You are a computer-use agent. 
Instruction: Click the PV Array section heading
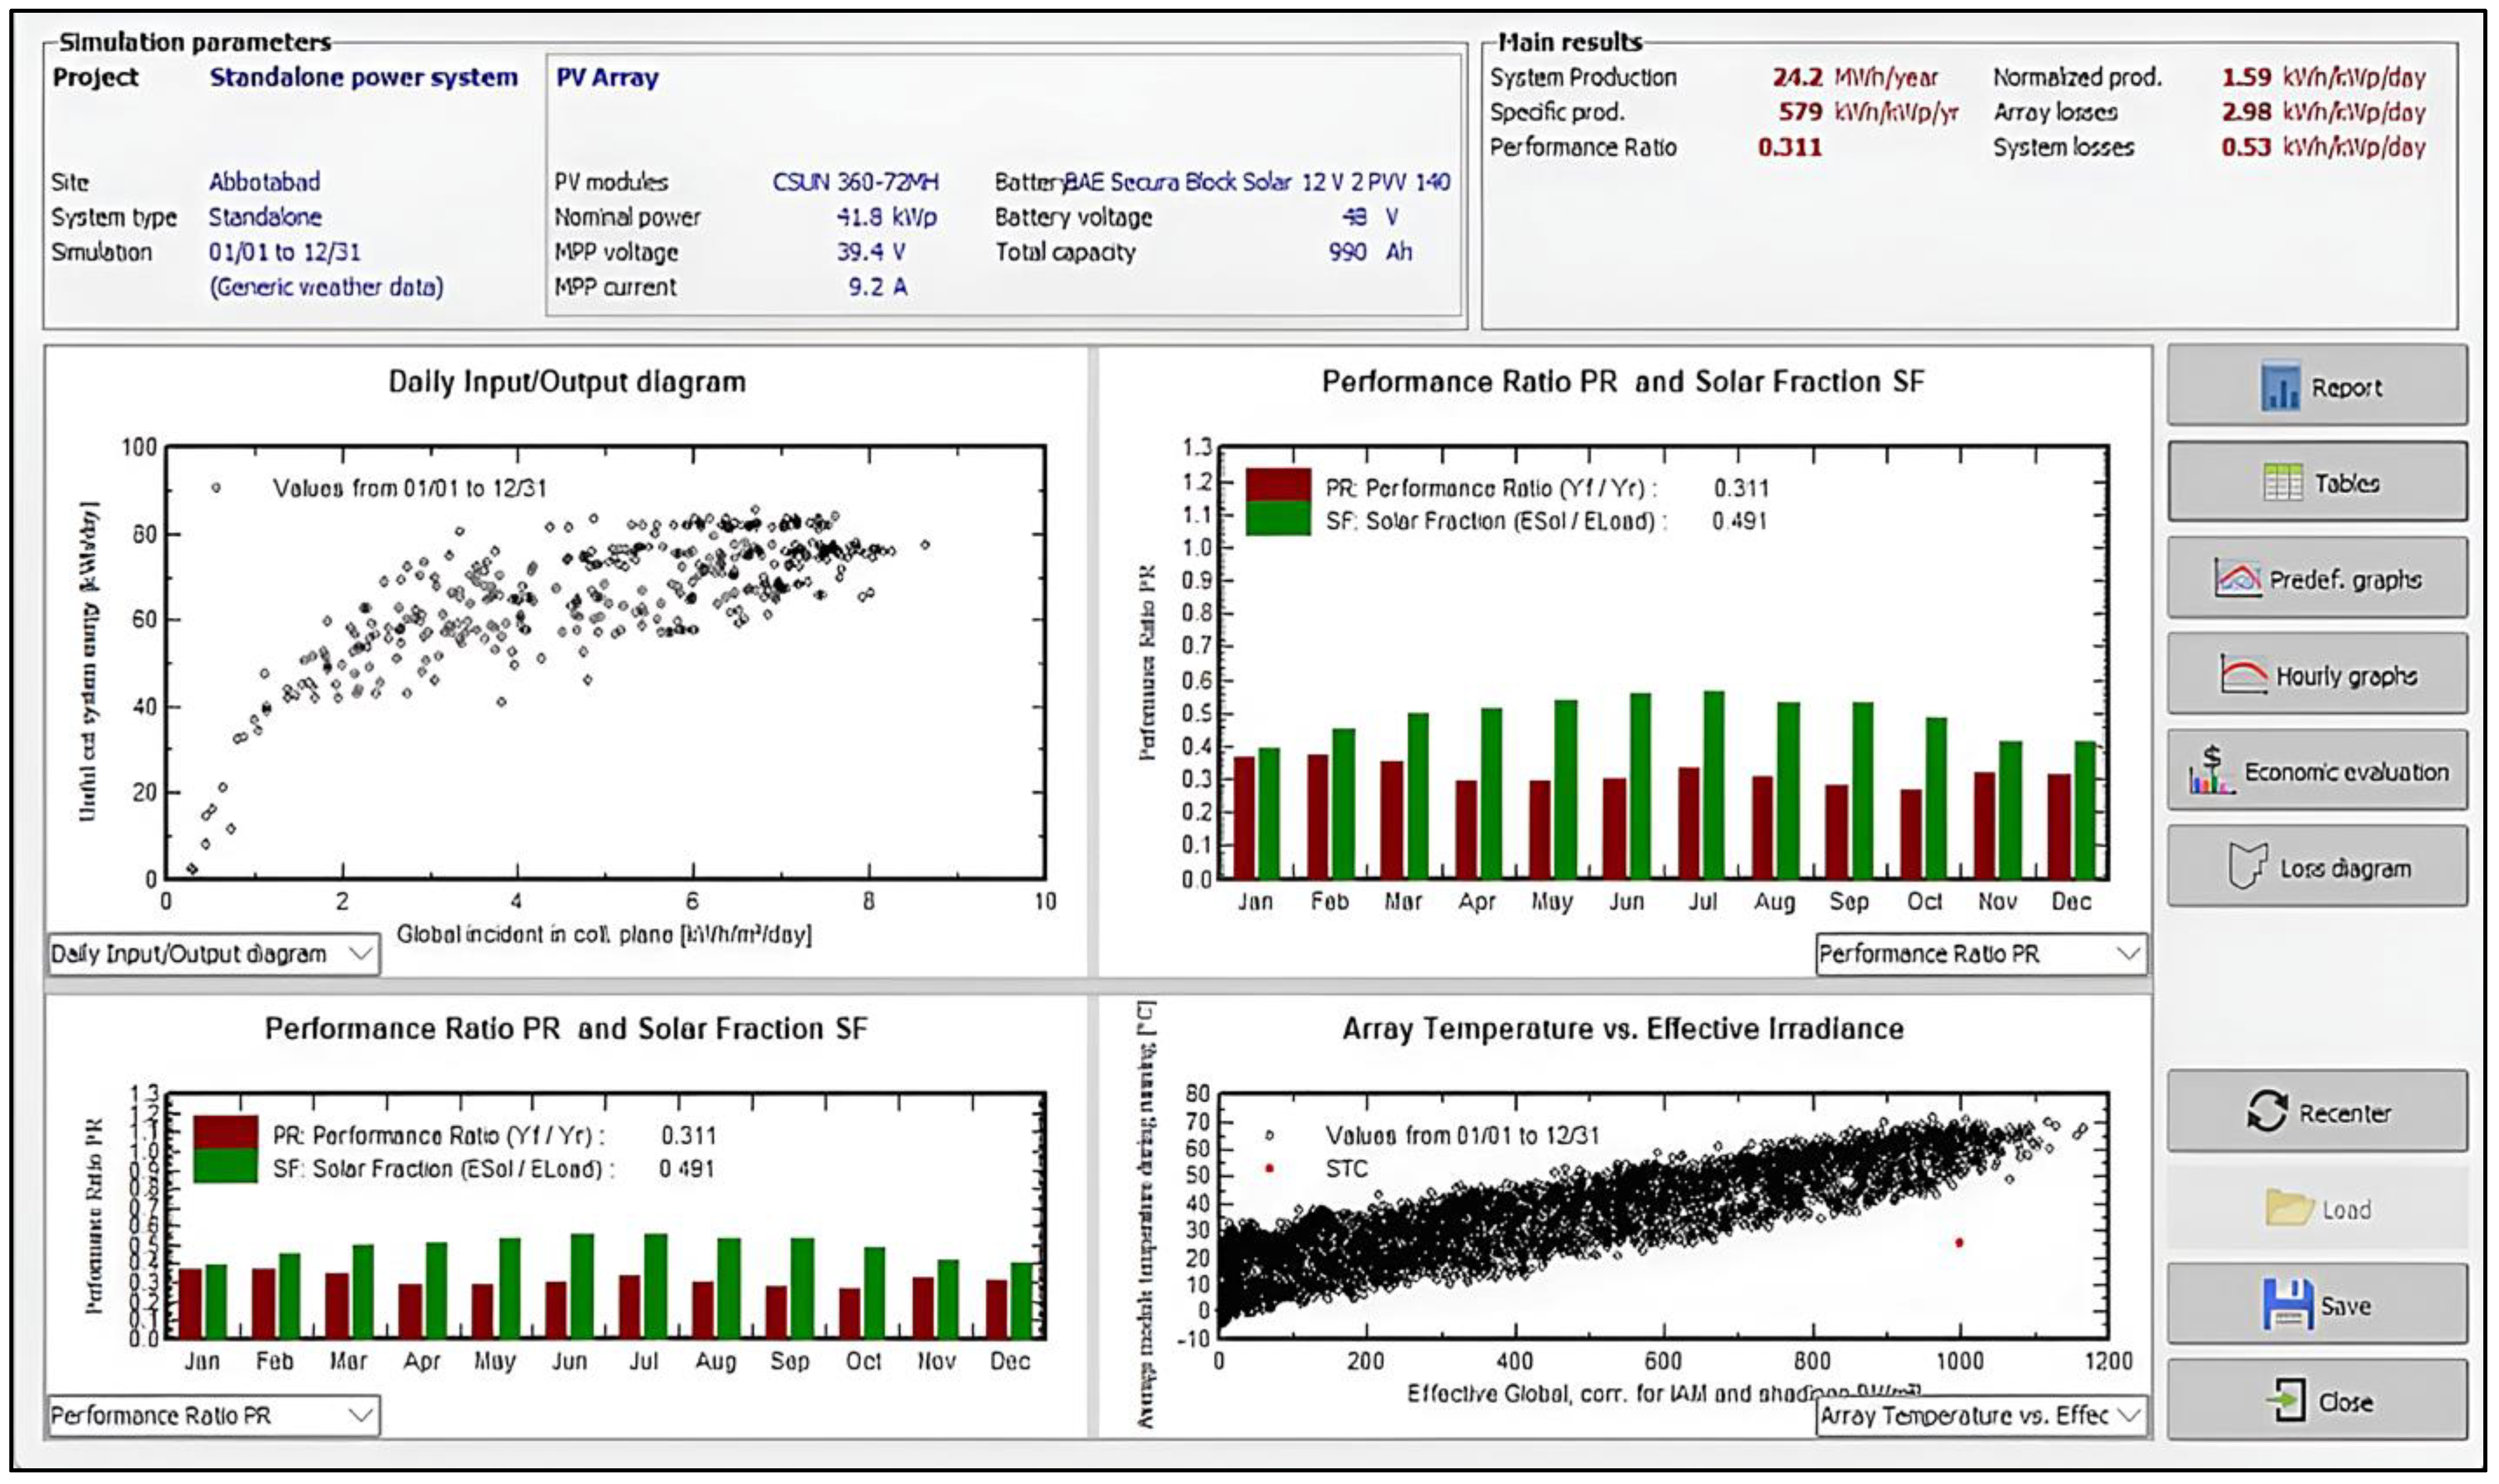607,77
